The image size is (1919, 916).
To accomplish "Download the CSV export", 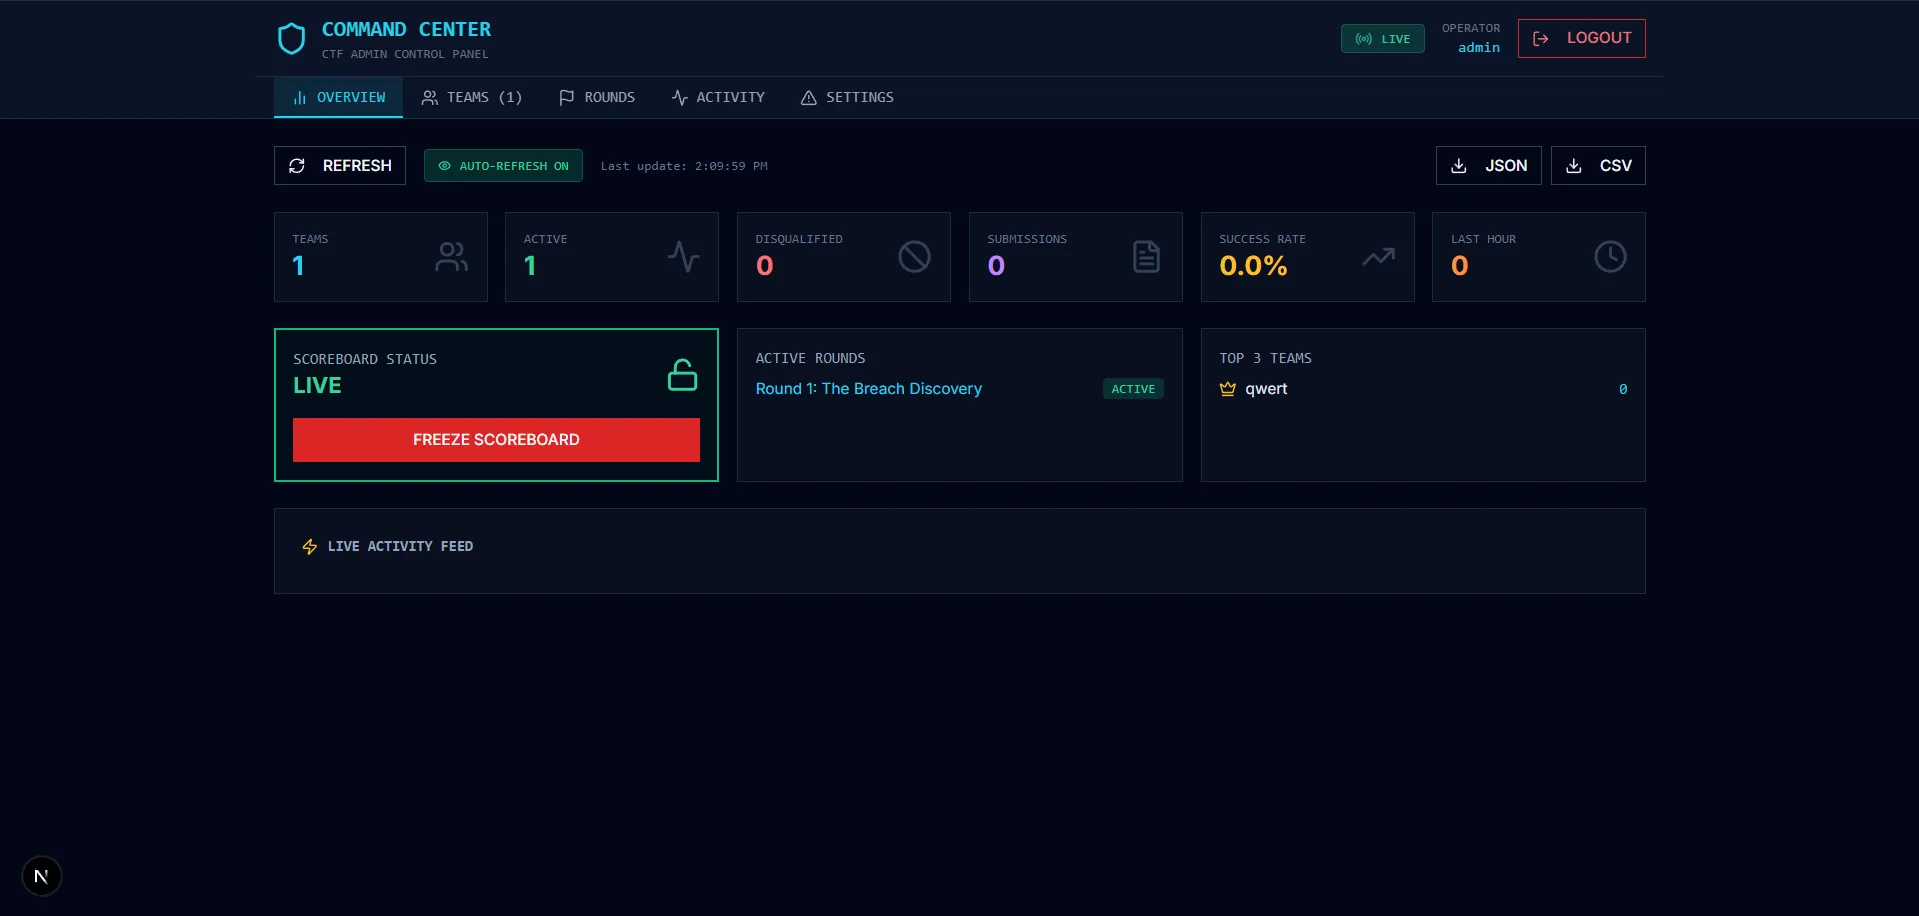I will tap(1598, 166).
